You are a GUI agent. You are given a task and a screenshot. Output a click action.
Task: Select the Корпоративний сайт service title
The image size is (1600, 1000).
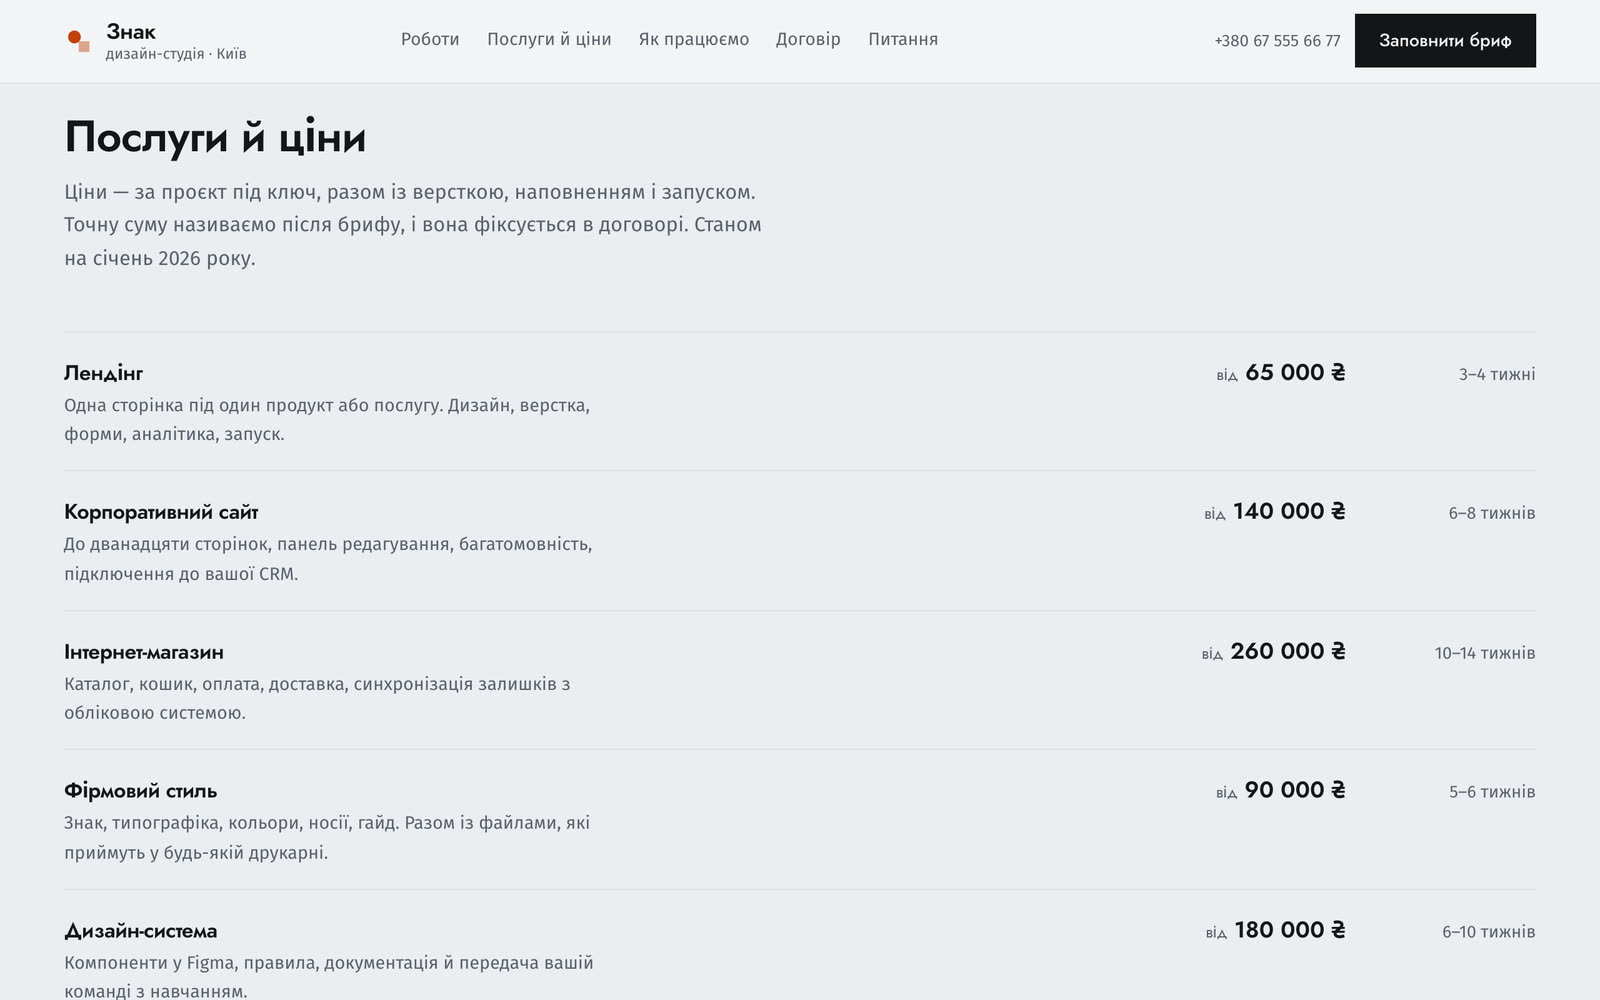pos(161,512)
